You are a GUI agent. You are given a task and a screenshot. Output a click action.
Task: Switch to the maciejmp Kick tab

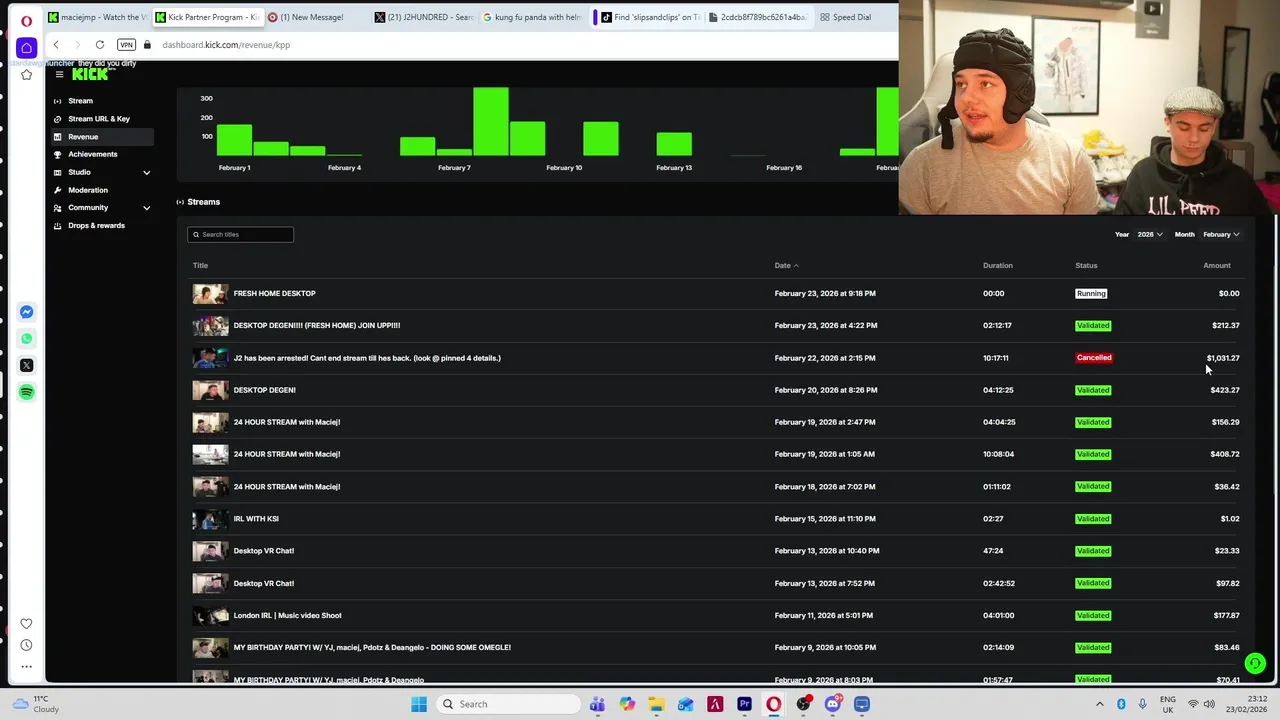point(97,17)
